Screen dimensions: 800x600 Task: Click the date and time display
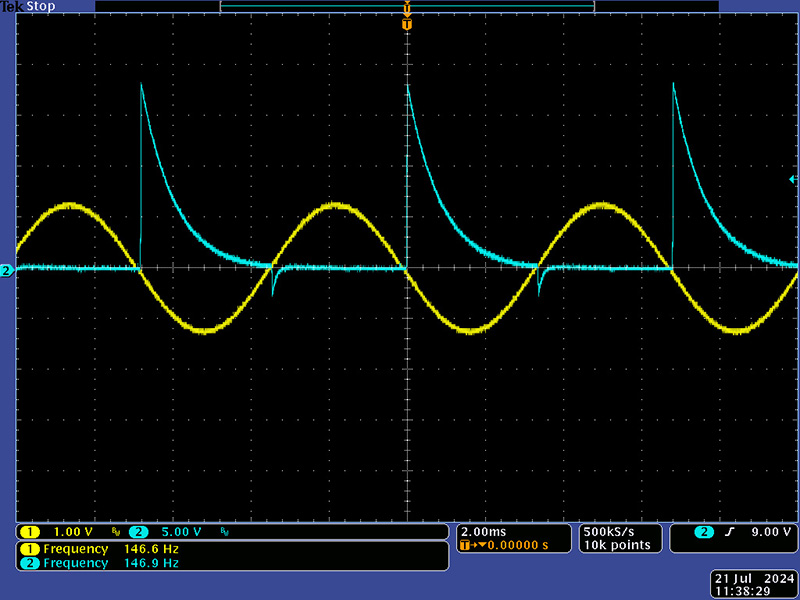pos(754,585)
